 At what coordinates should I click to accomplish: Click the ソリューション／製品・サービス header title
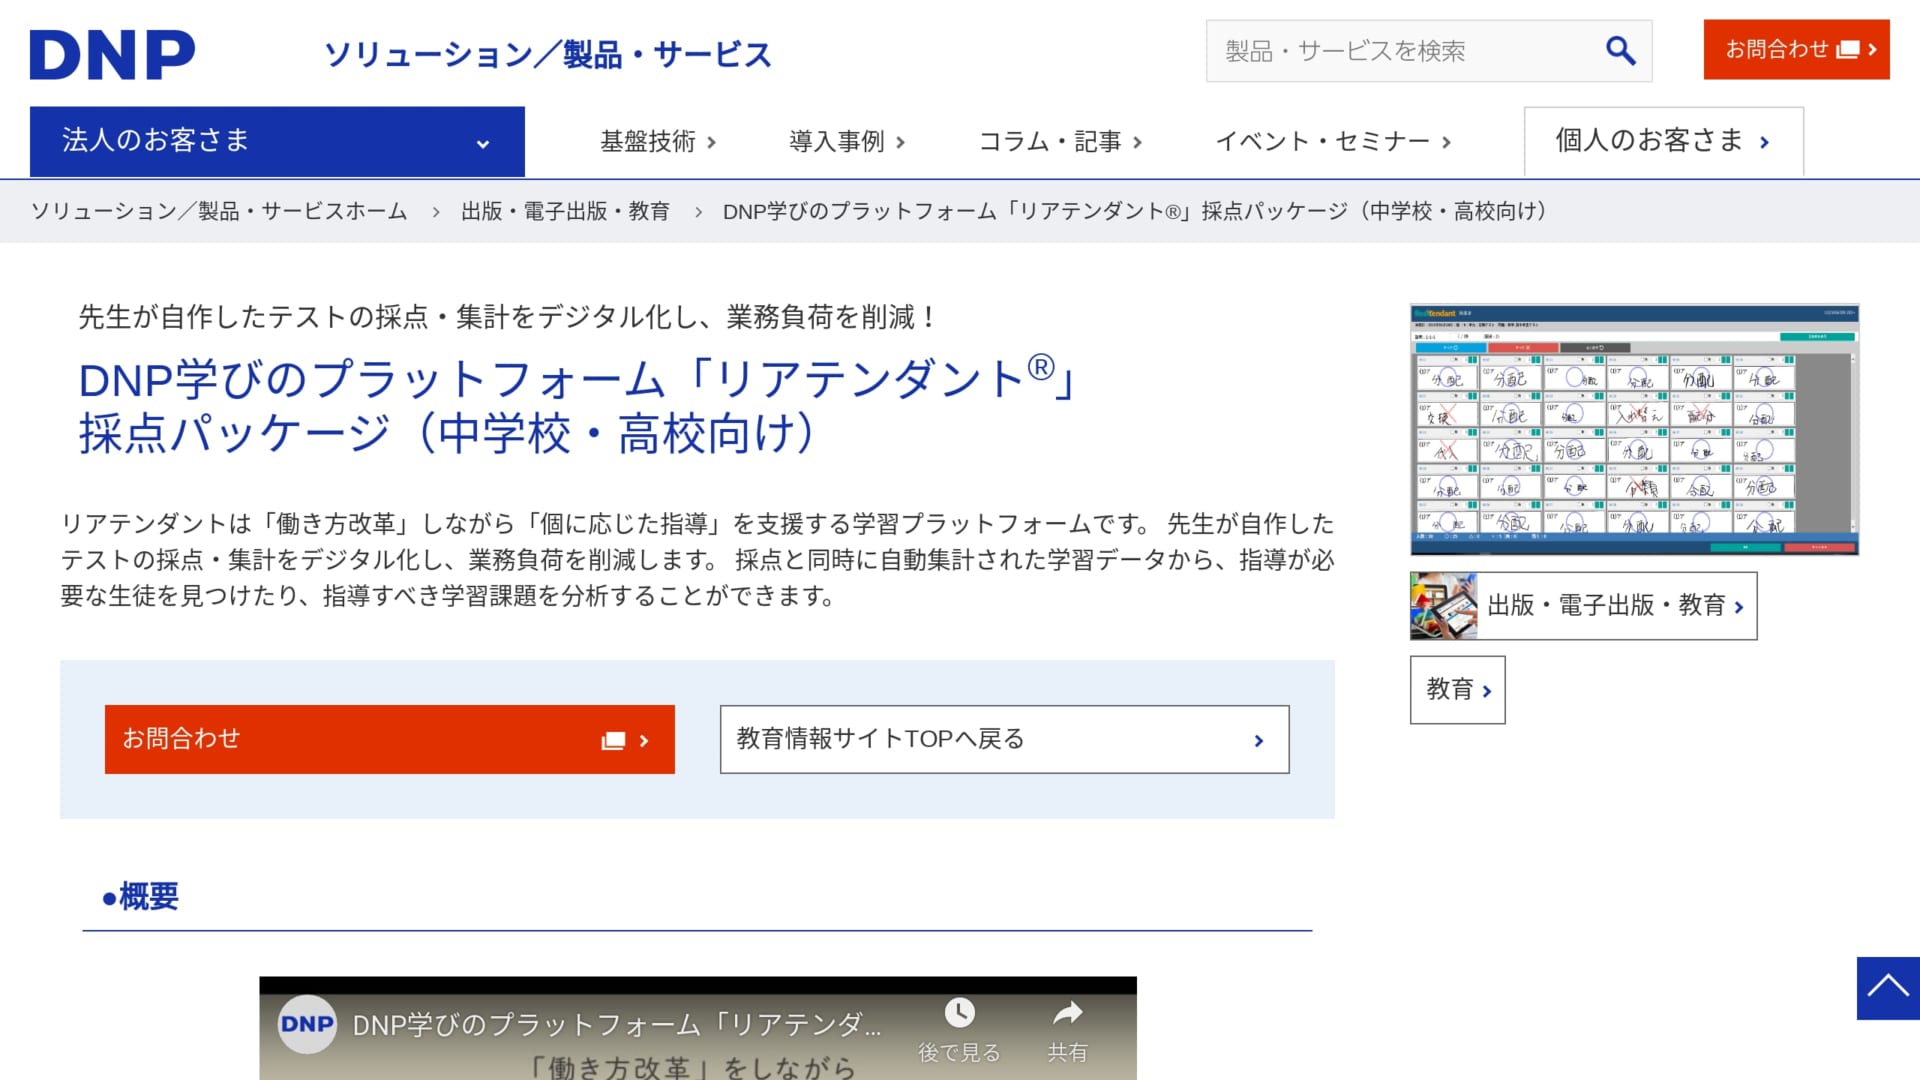[547, 54]
